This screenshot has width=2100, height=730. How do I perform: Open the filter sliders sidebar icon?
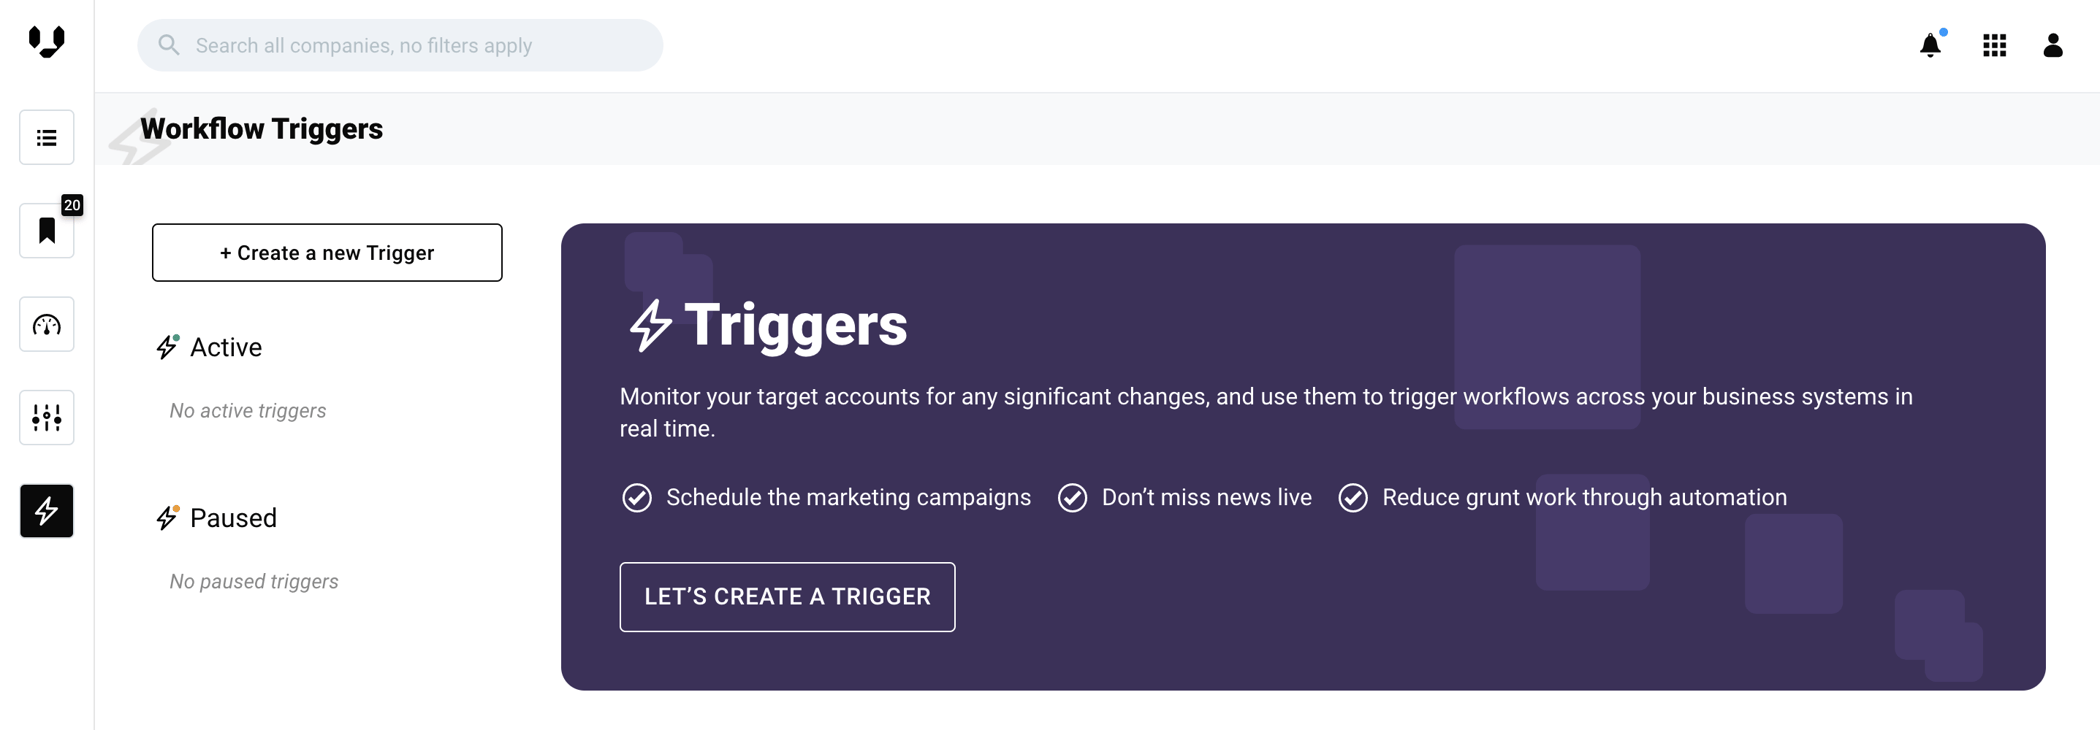47,418
